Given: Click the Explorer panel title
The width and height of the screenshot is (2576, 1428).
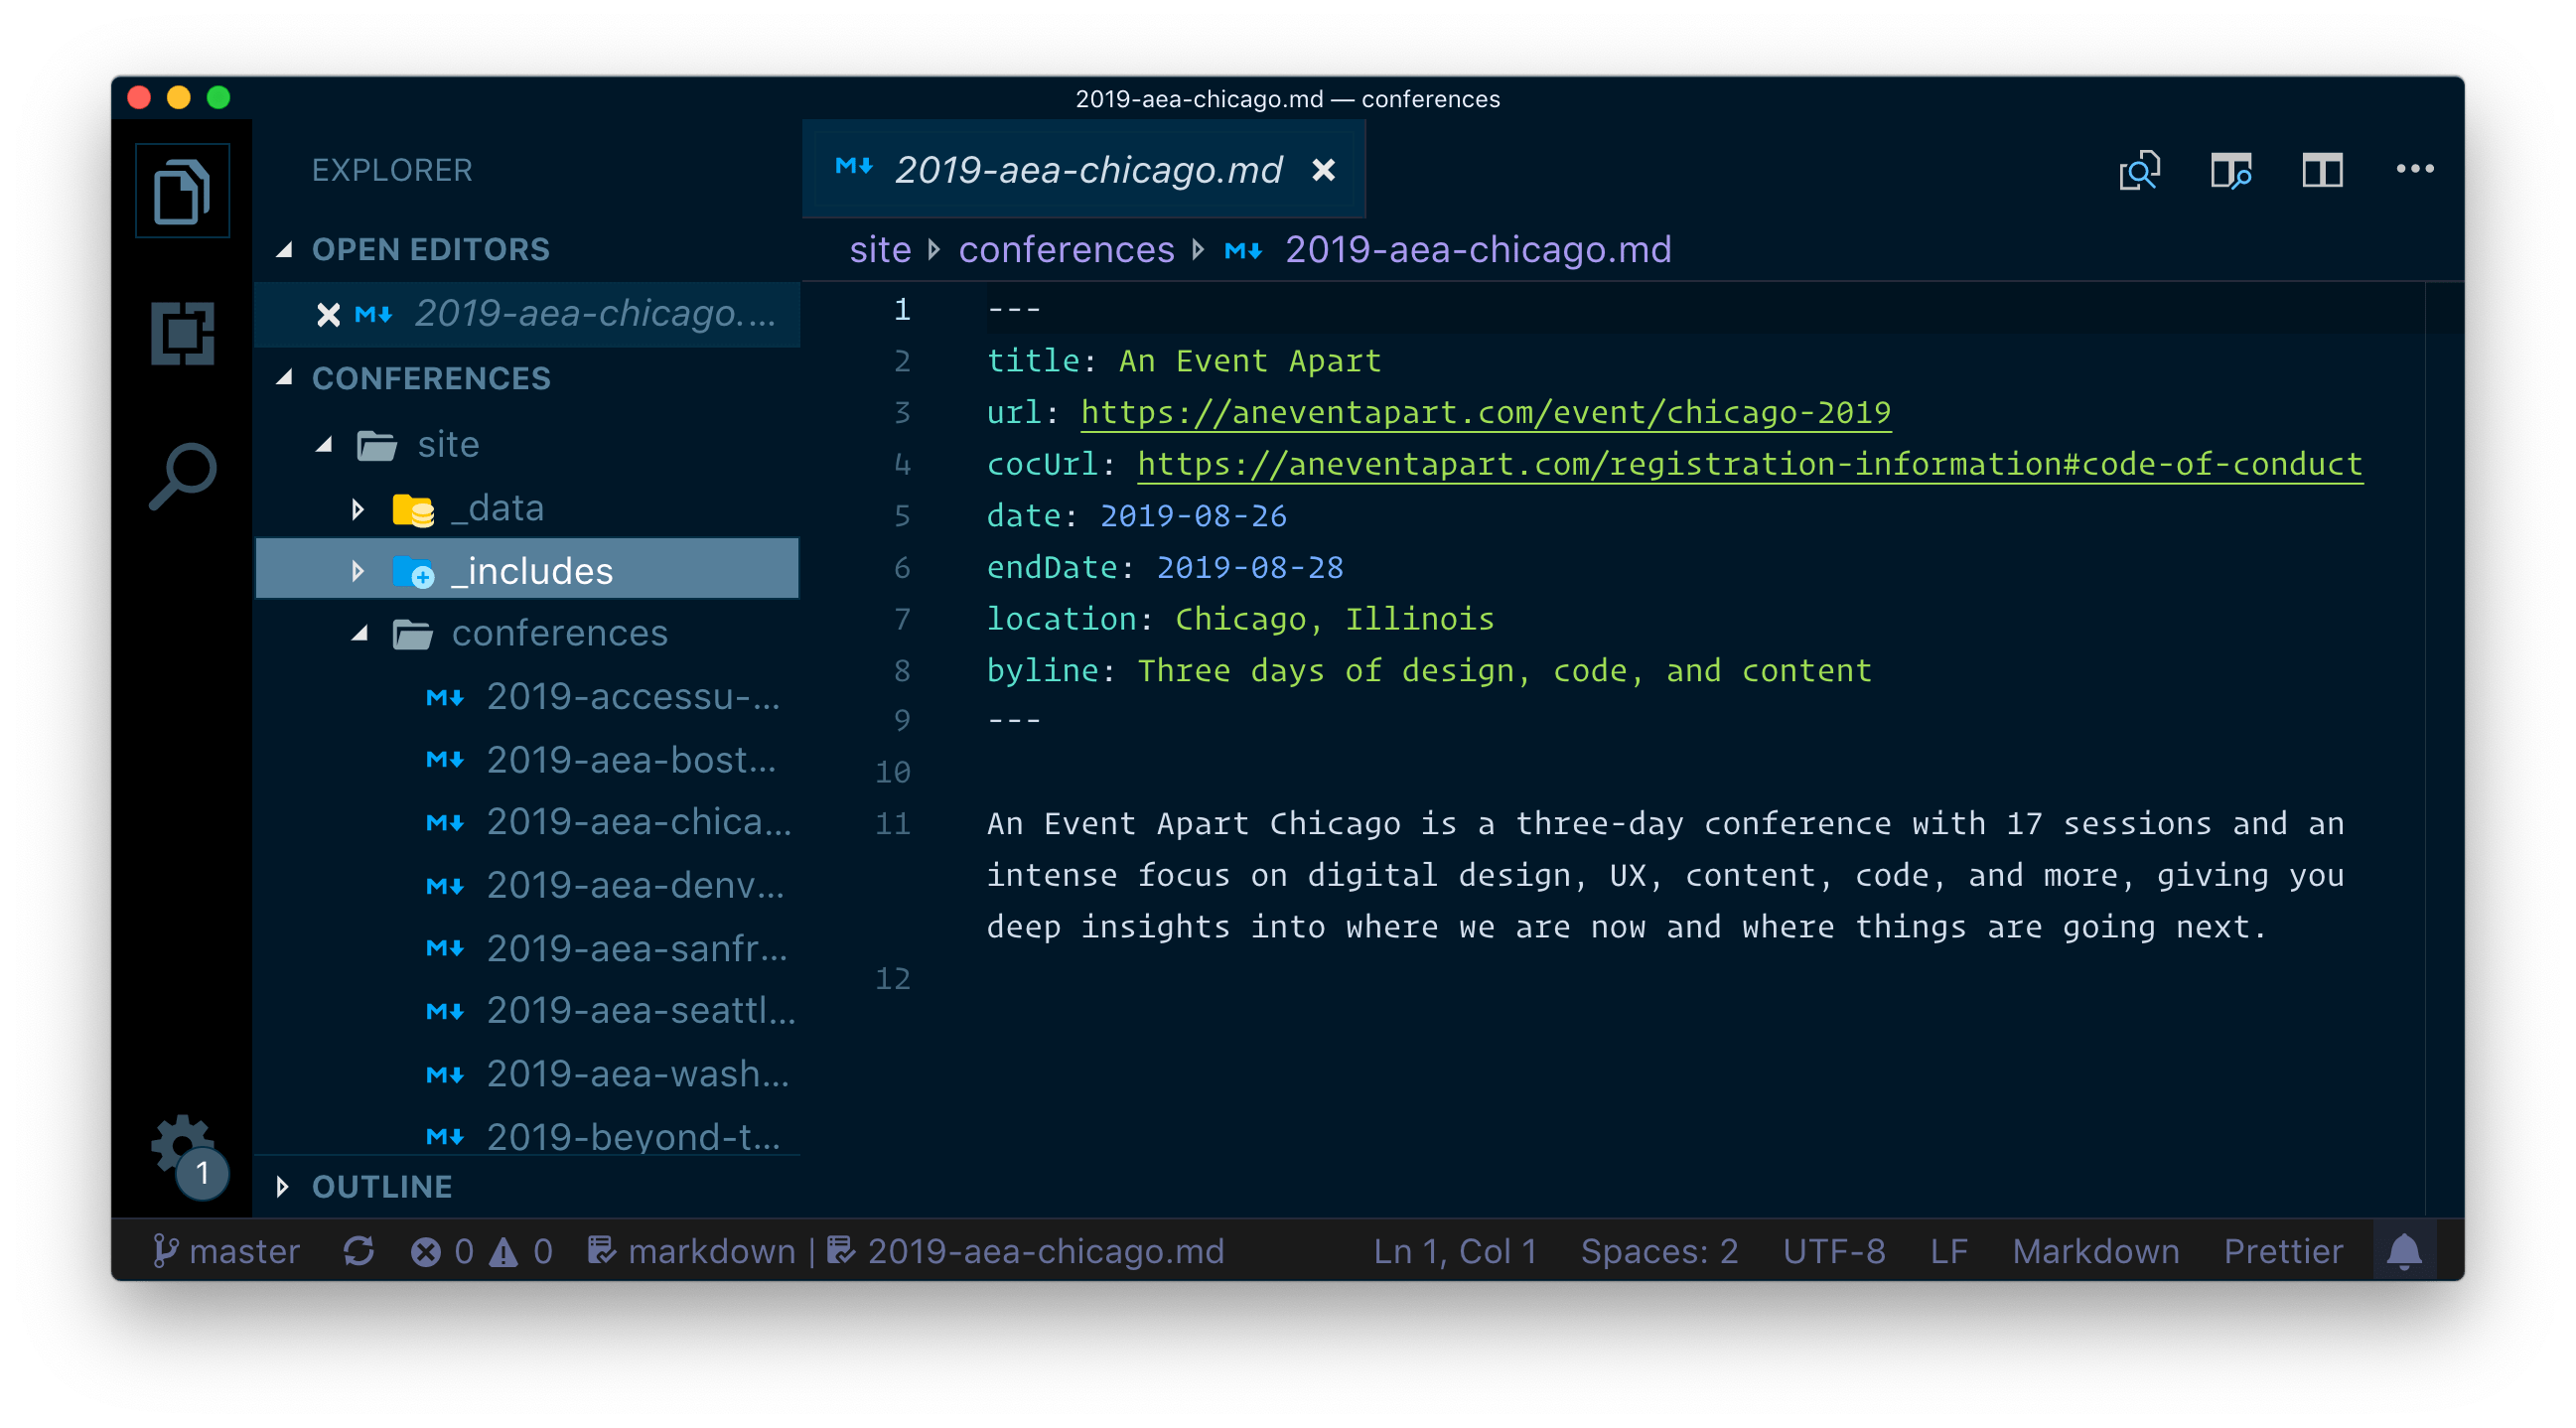Looking at the screenshot, I should point(392,170).
